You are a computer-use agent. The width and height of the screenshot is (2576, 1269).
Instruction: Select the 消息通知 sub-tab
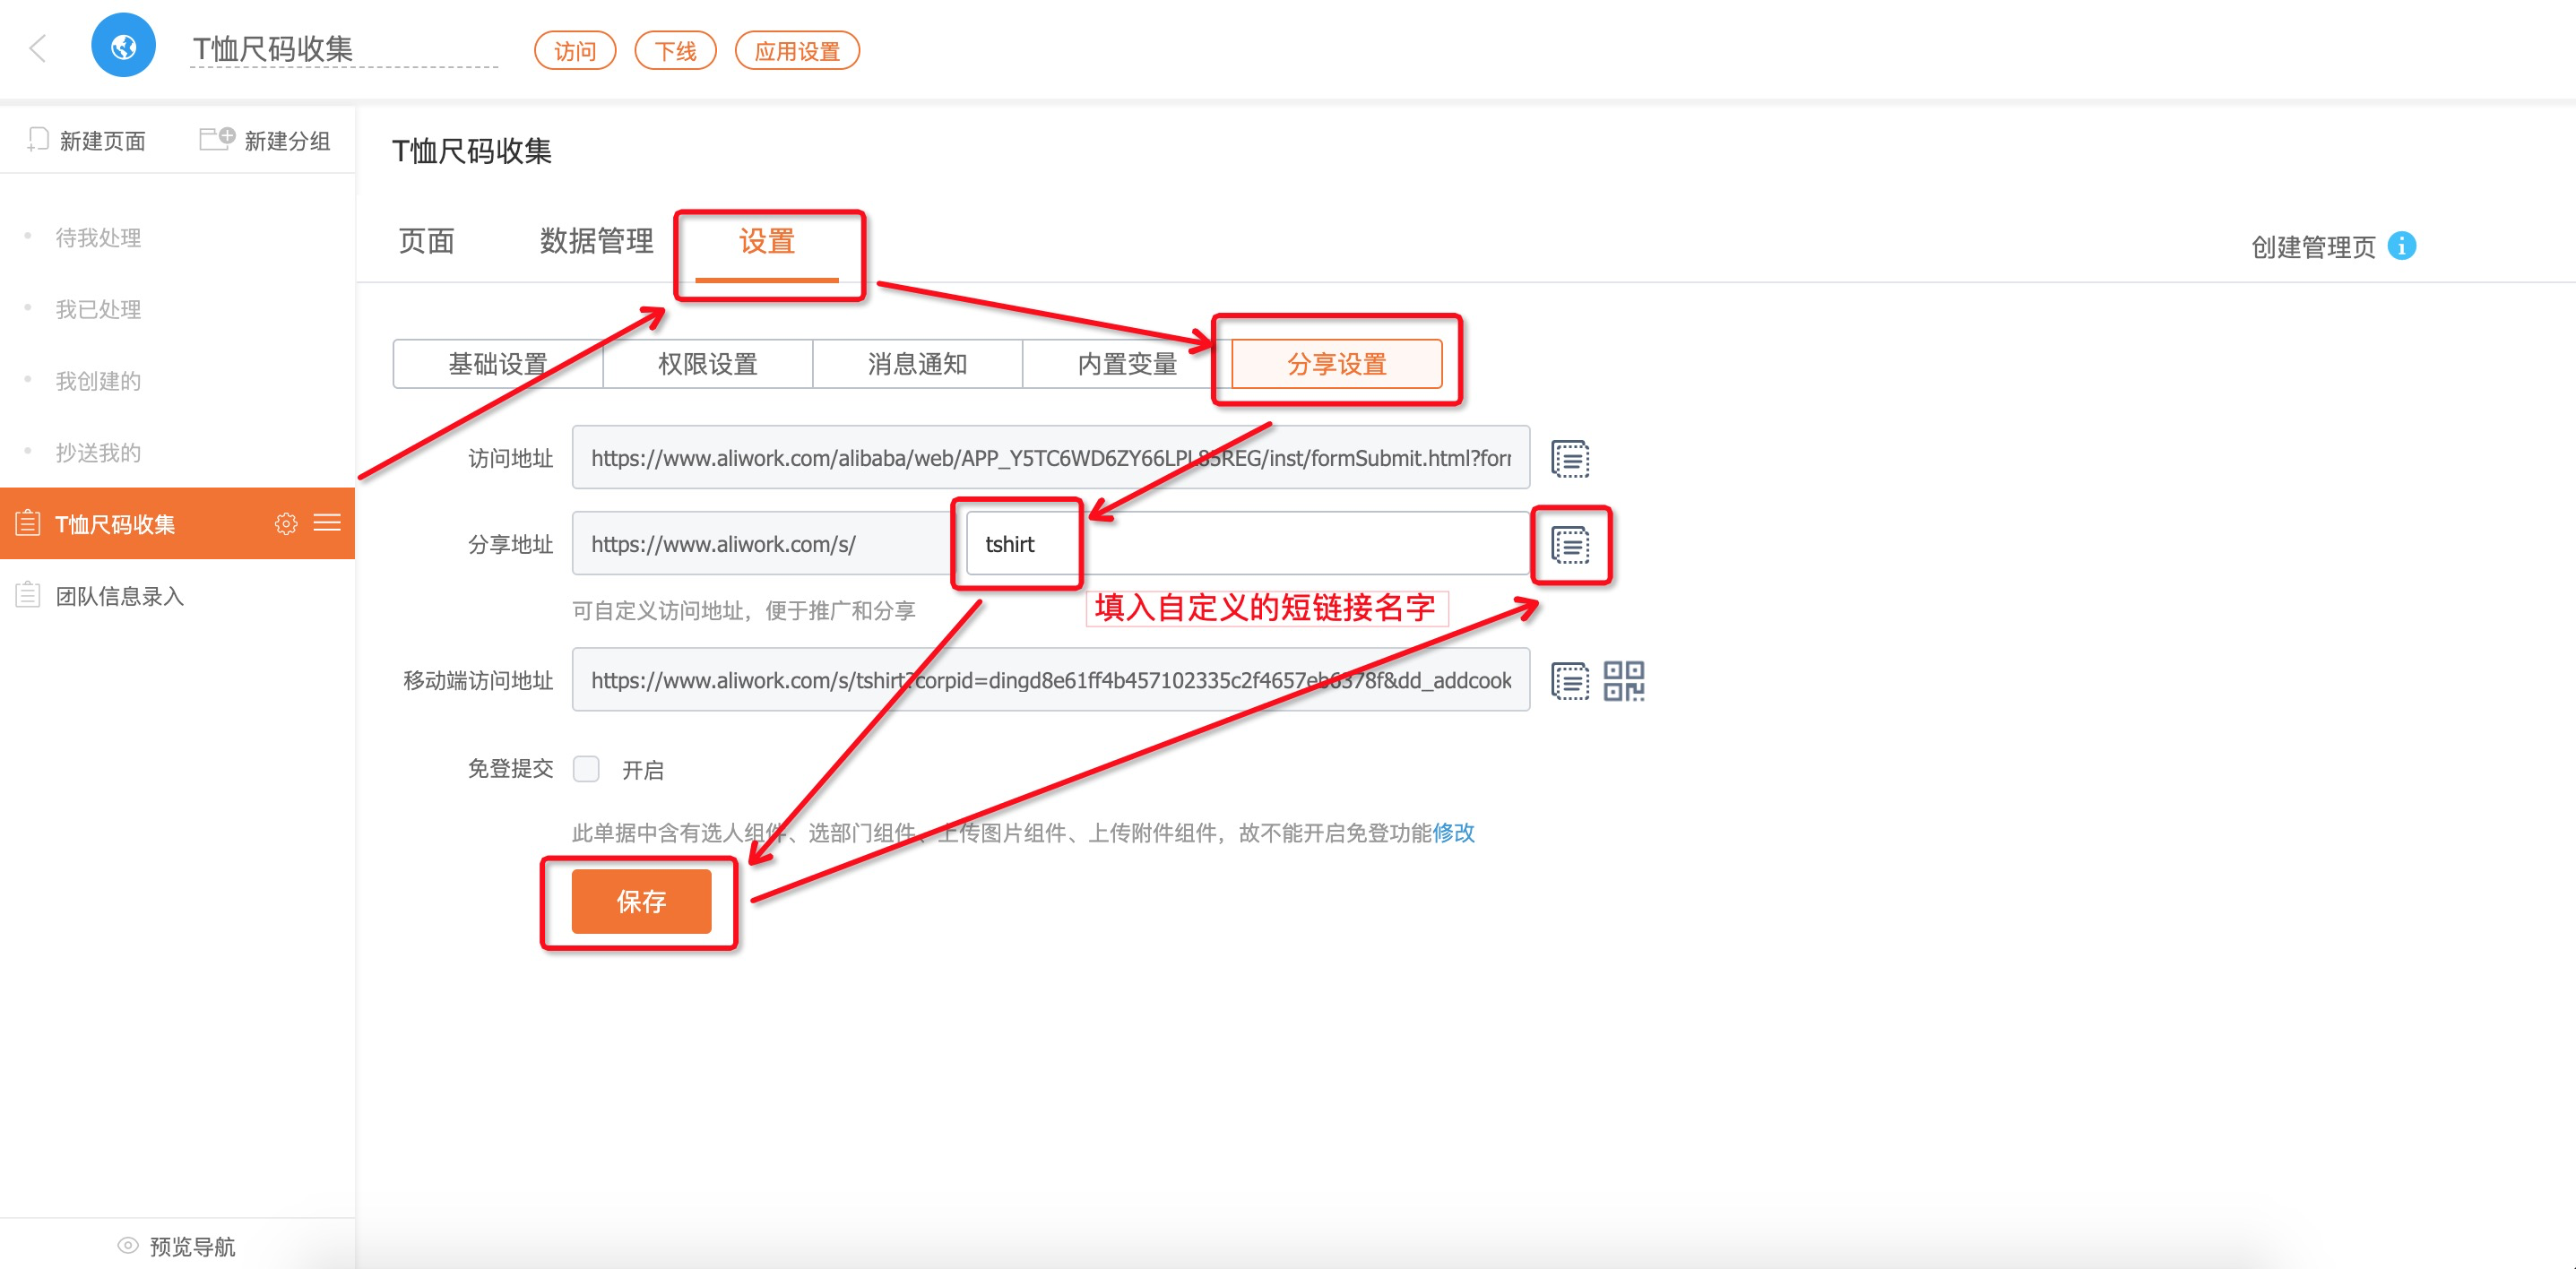pyautogui.click(x=917, y=364)
